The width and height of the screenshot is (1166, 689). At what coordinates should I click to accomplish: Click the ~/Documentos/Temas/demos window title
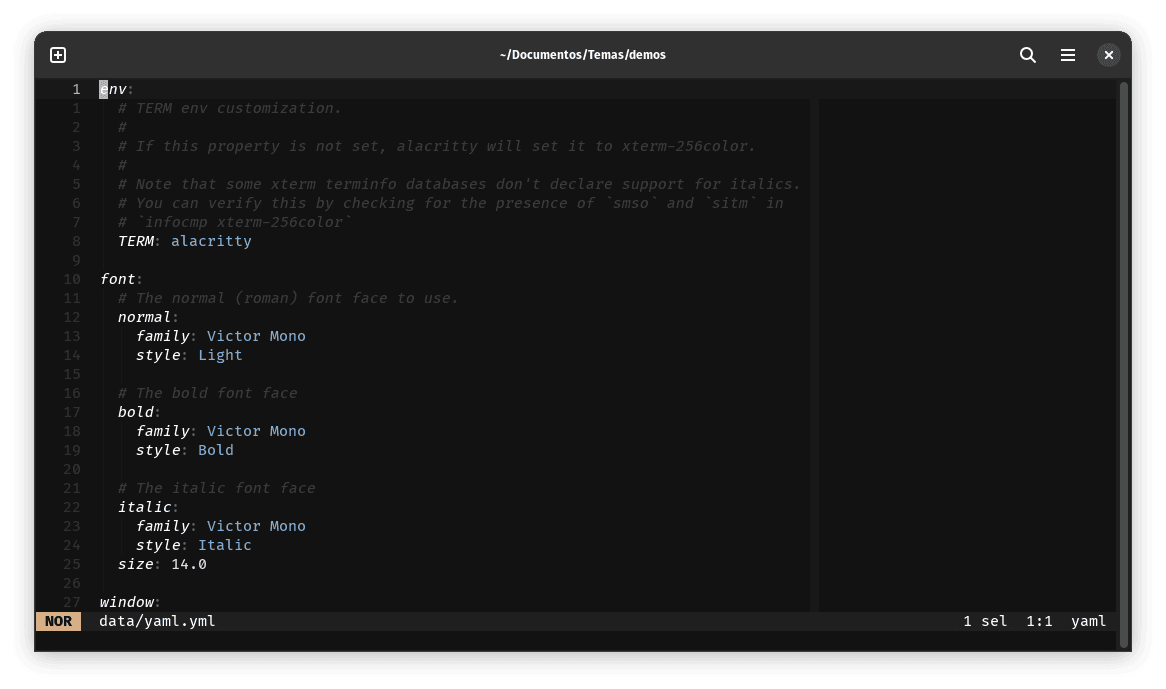[x=583, y=55]
